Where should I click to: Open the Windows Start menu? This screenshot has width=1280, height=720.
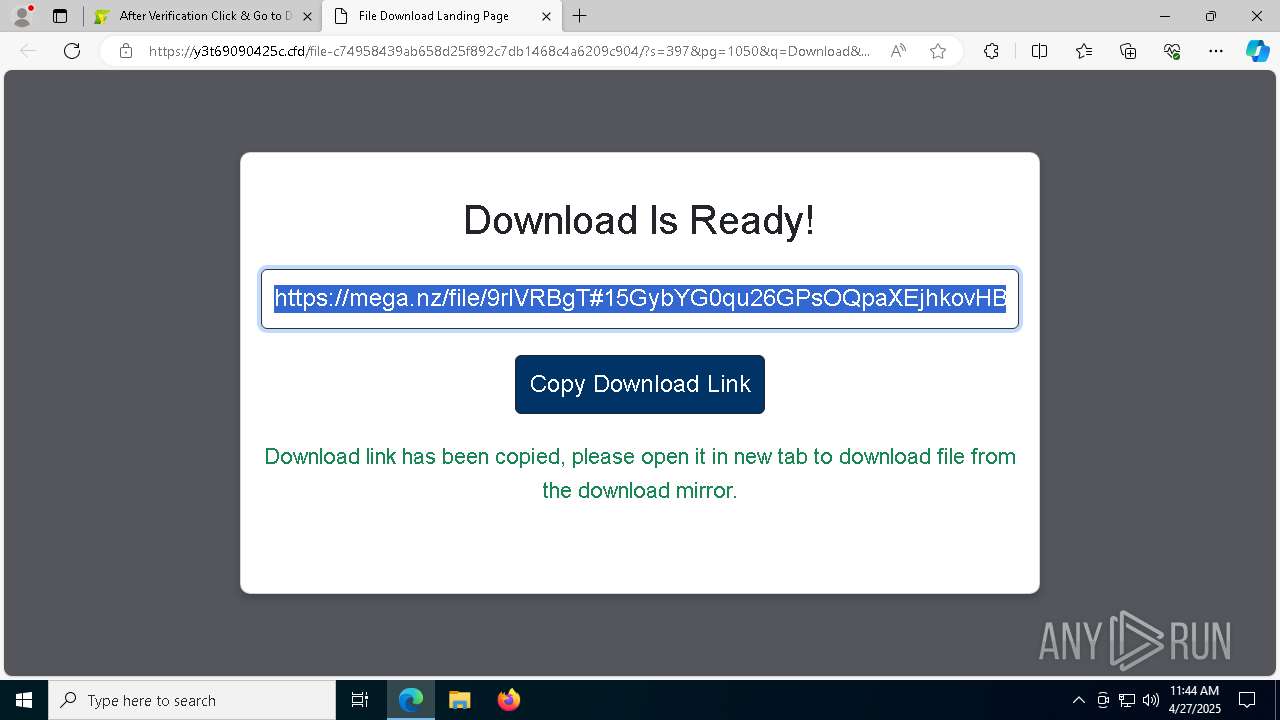[24, 700]
